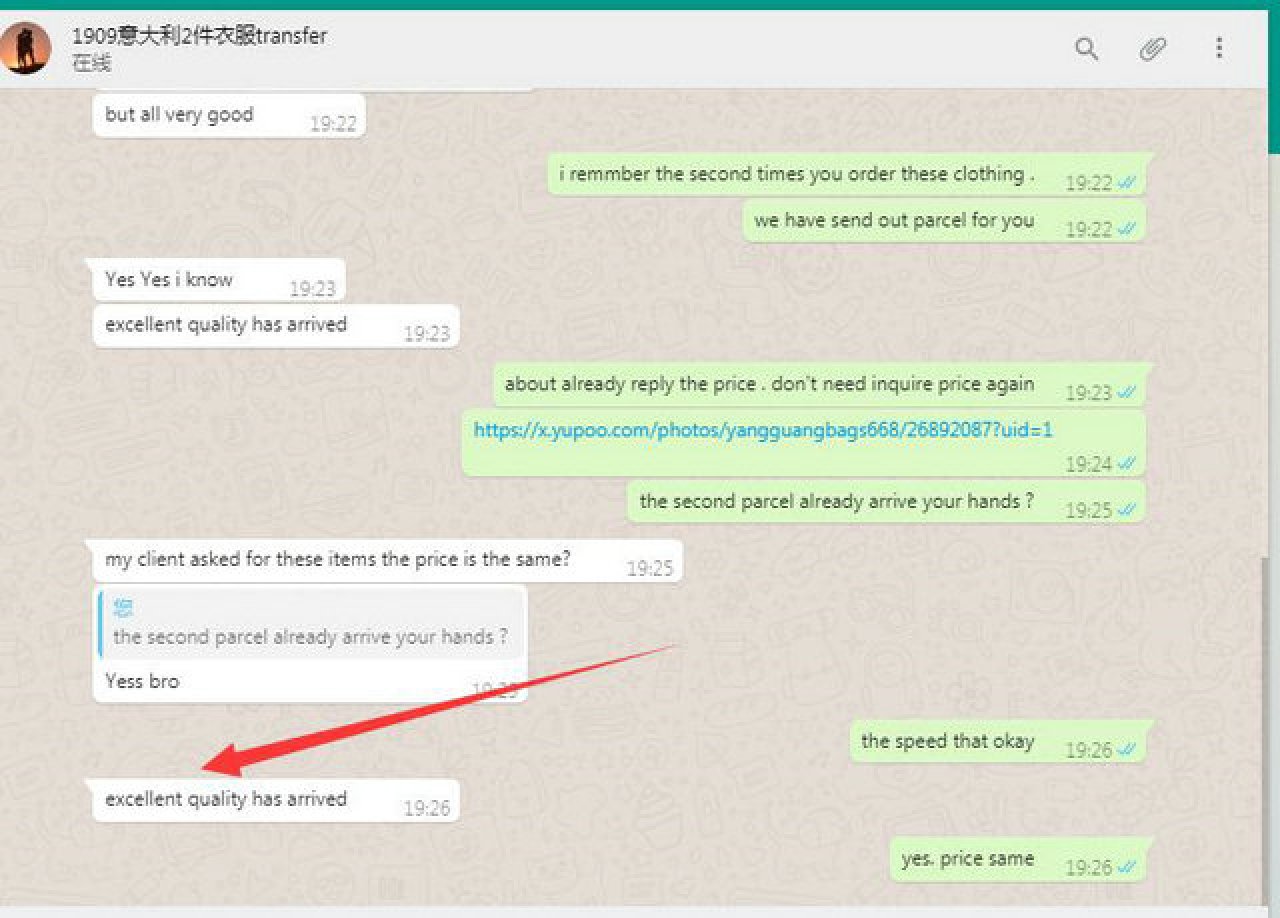Click read ticks on yupoo link message
The height and width of the screenshot is (918, 1280).
[x=1127, y=464]
